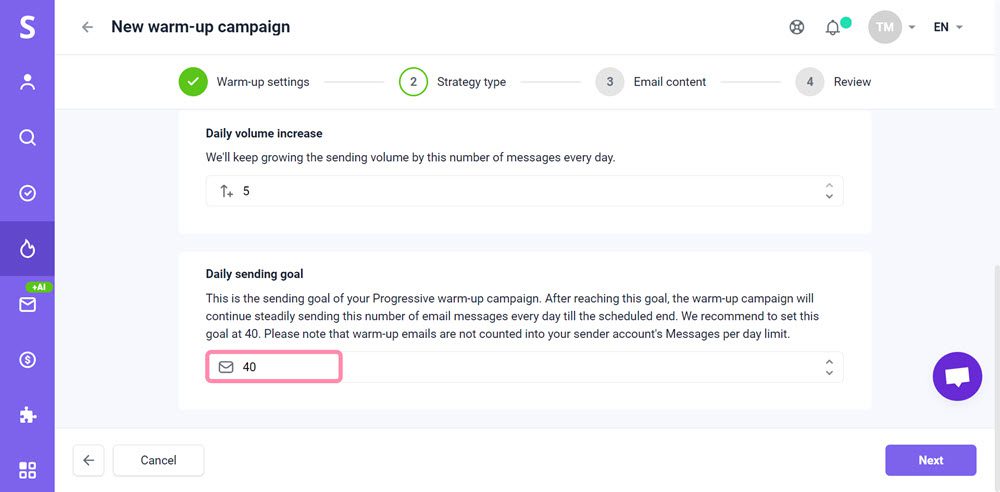Open the prospects person icon in sidebar

coord(27,83)
